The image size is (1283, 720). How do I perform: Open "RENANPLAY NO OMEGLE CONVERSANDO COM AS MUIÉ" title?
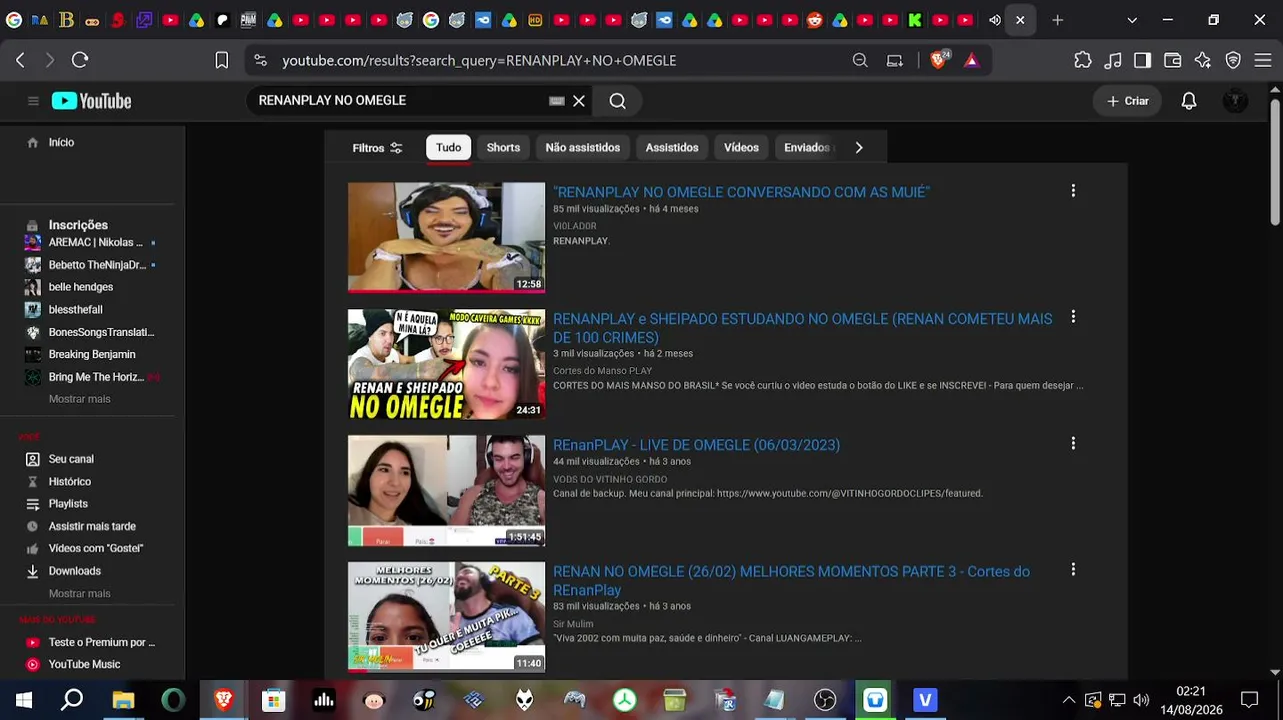tap(741, 192)
